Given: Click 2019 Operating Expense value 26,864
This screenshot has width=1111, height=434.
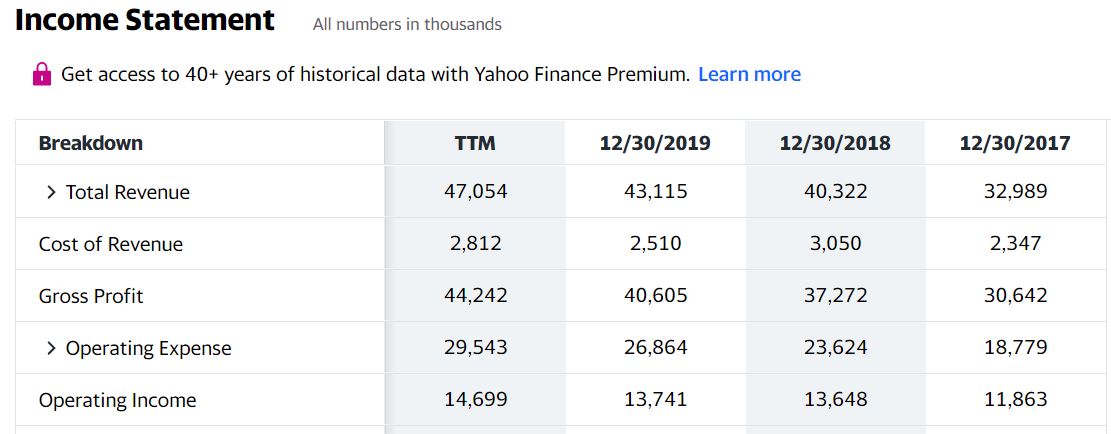Looking at the screenshot, I should tap(655, 347).
